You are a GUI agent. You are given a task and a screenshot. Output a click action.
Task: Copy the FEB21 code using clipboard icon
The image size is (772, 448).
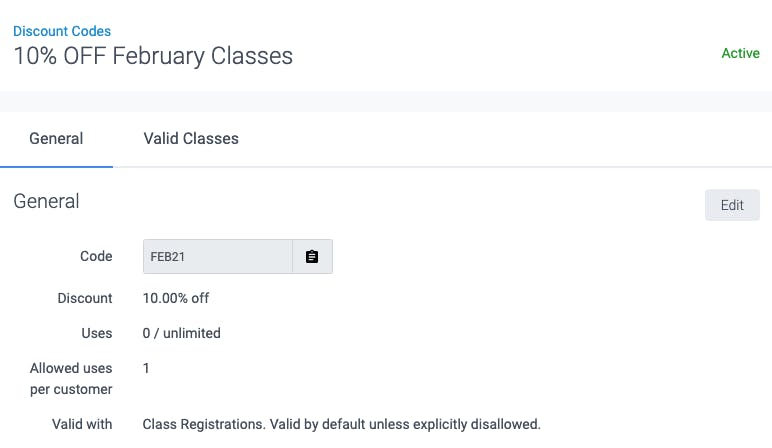click(x=312, y=256)
